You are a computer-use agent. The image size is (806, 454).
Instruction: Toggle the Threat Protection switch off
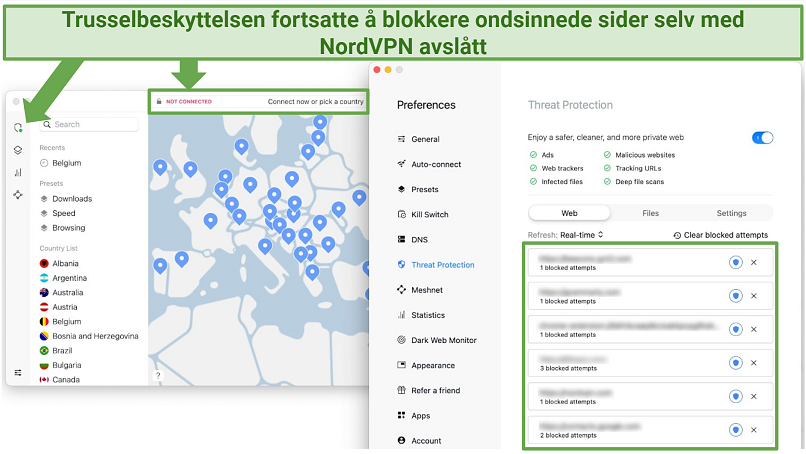tap(762, 138)
